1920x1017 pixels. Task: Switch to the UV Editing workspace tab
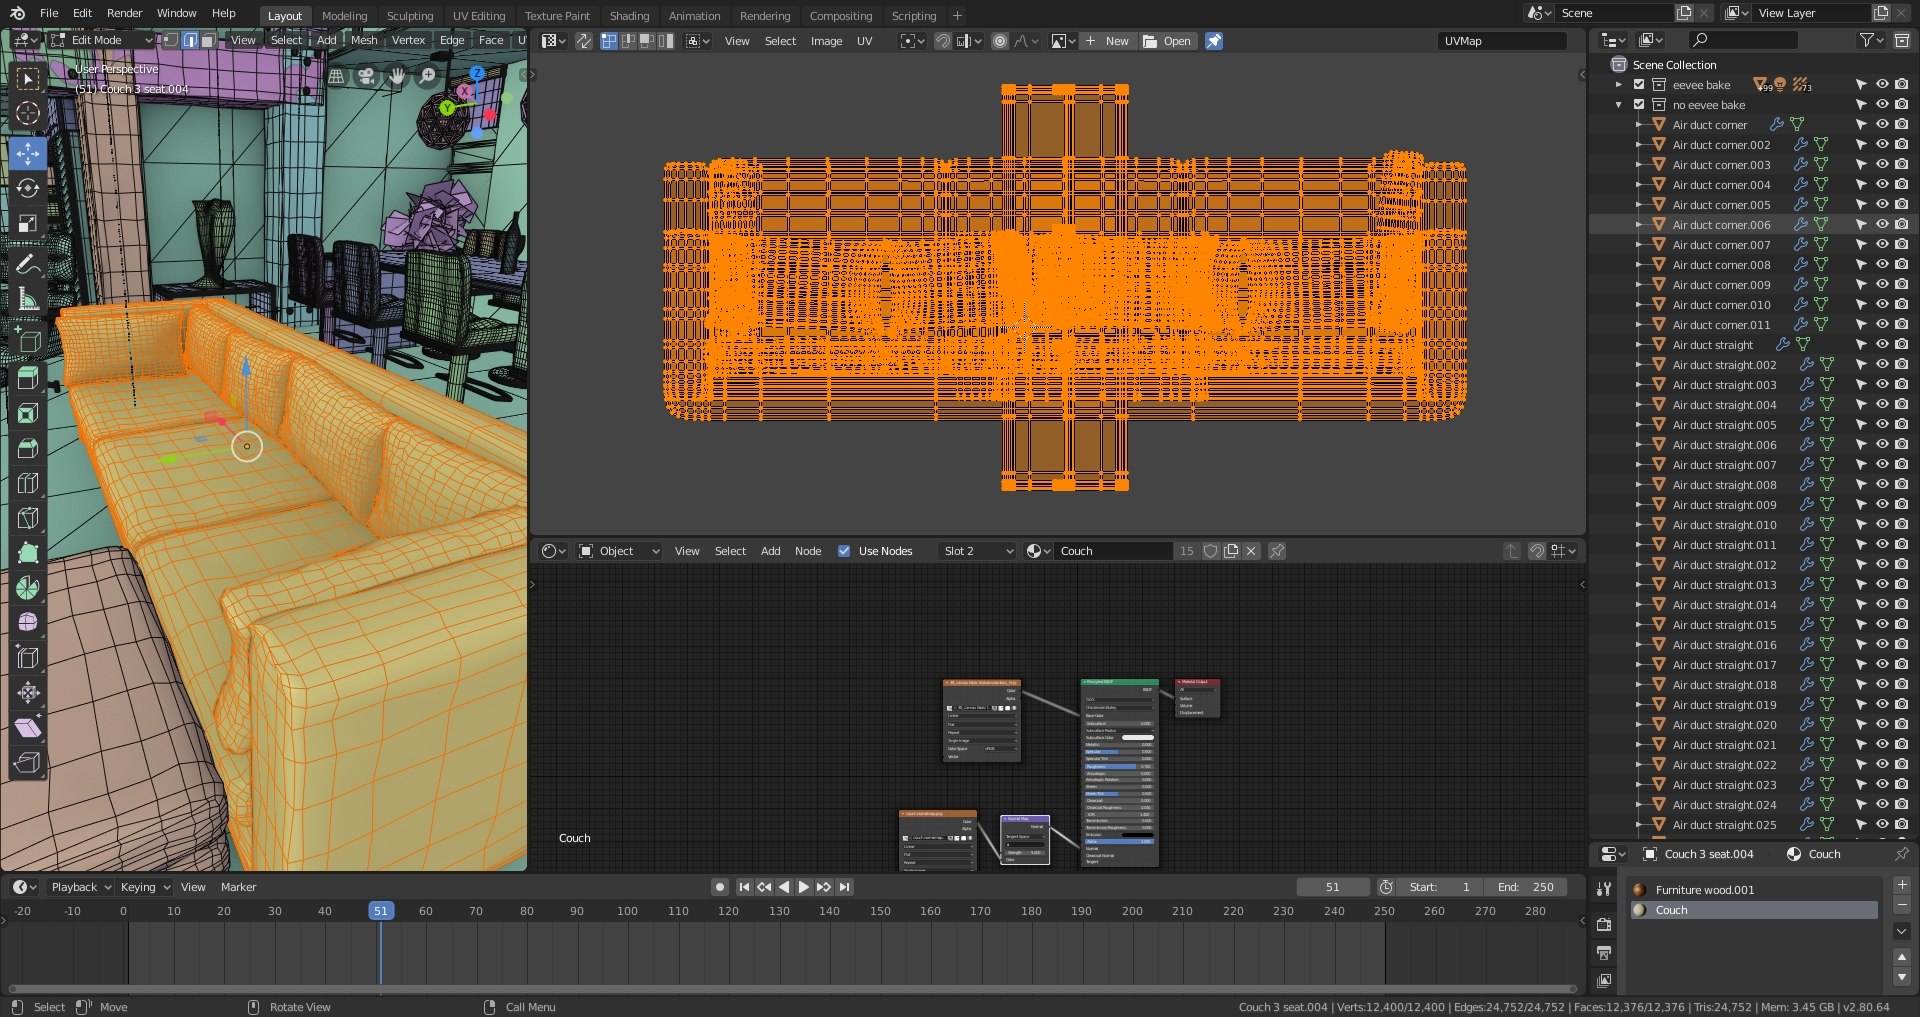[x=479, y=16]
